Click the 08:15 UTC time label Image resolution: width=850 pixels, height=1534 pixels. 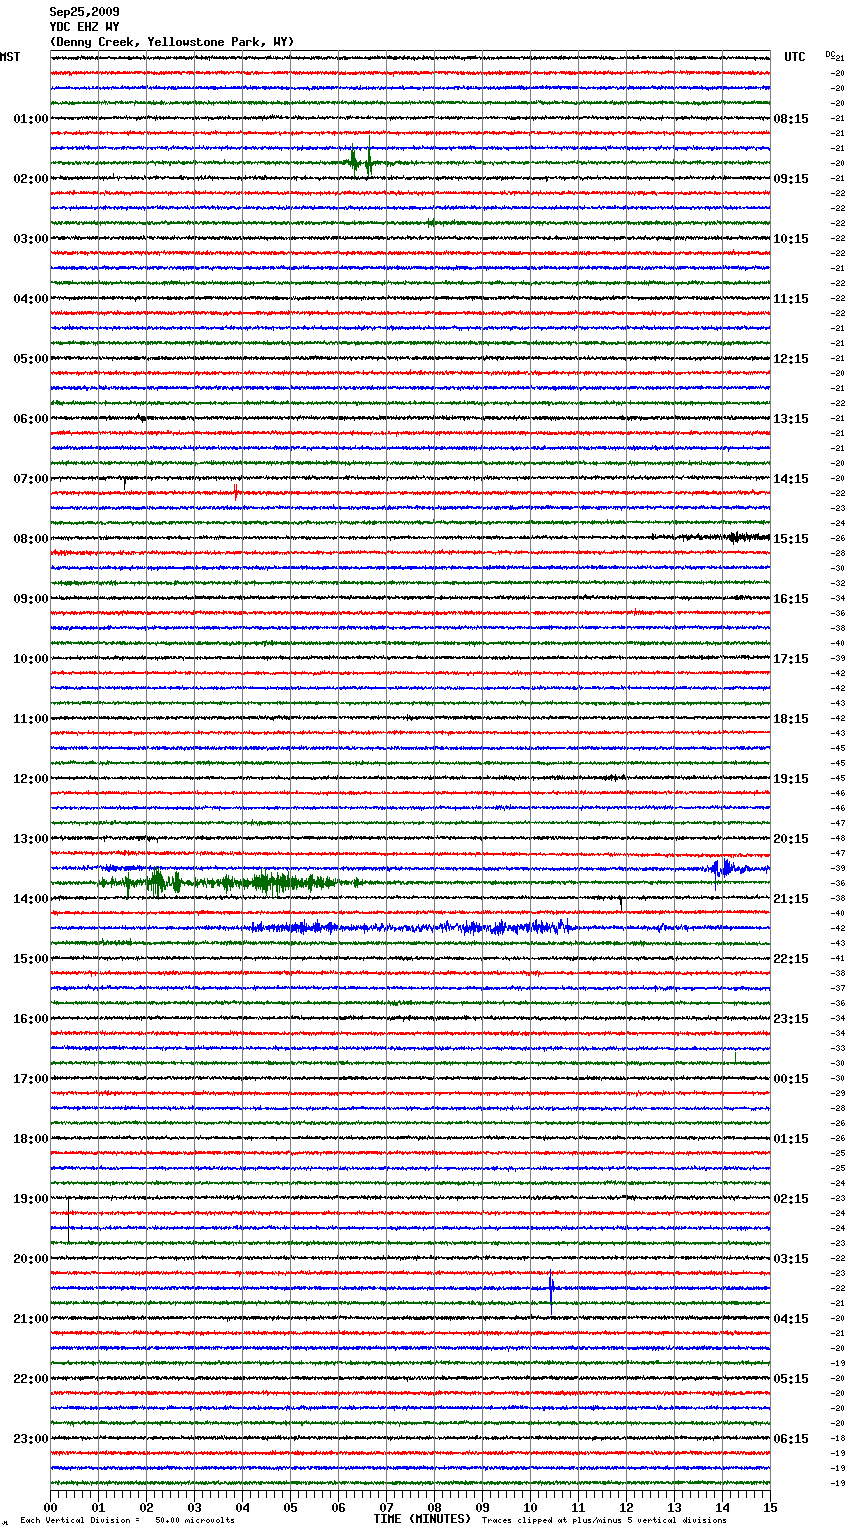[791, 119]
